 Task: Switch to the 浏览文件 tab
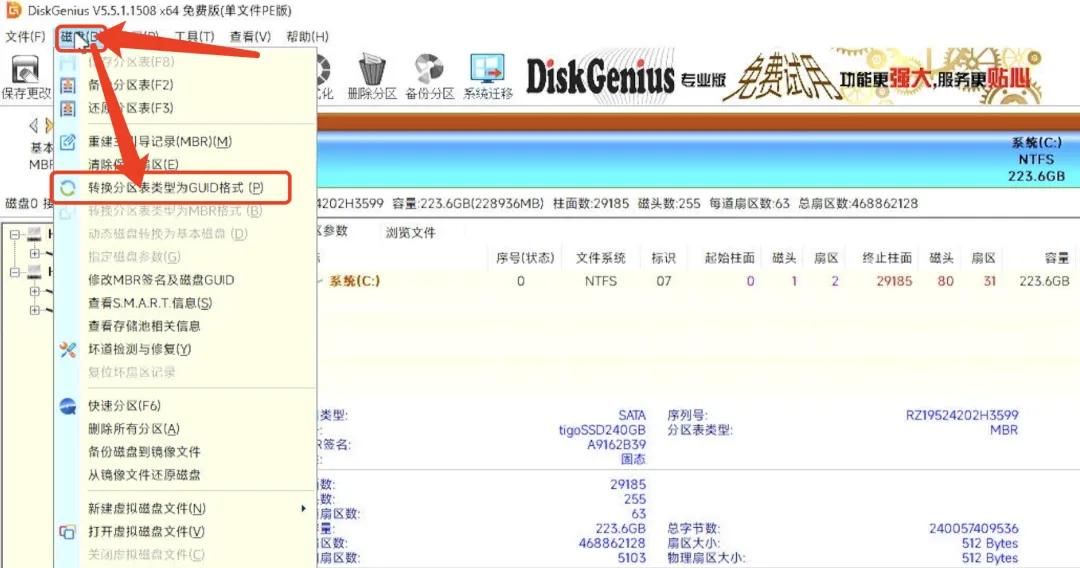pyautogui.click(x=410, y=232)
